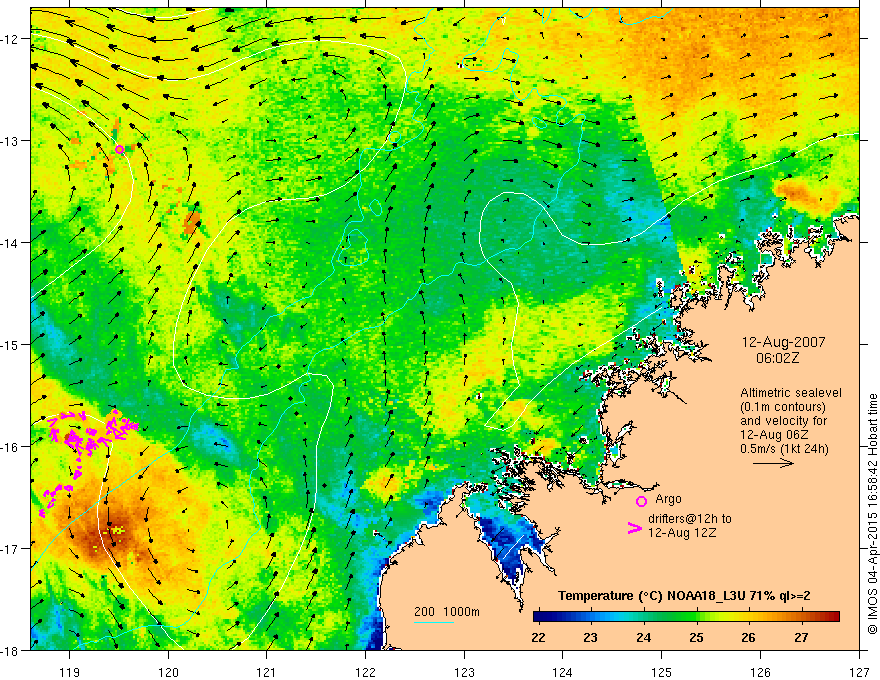Select the temperature color bar
This screenshot has height=680, width=880.
click(686, 617)
